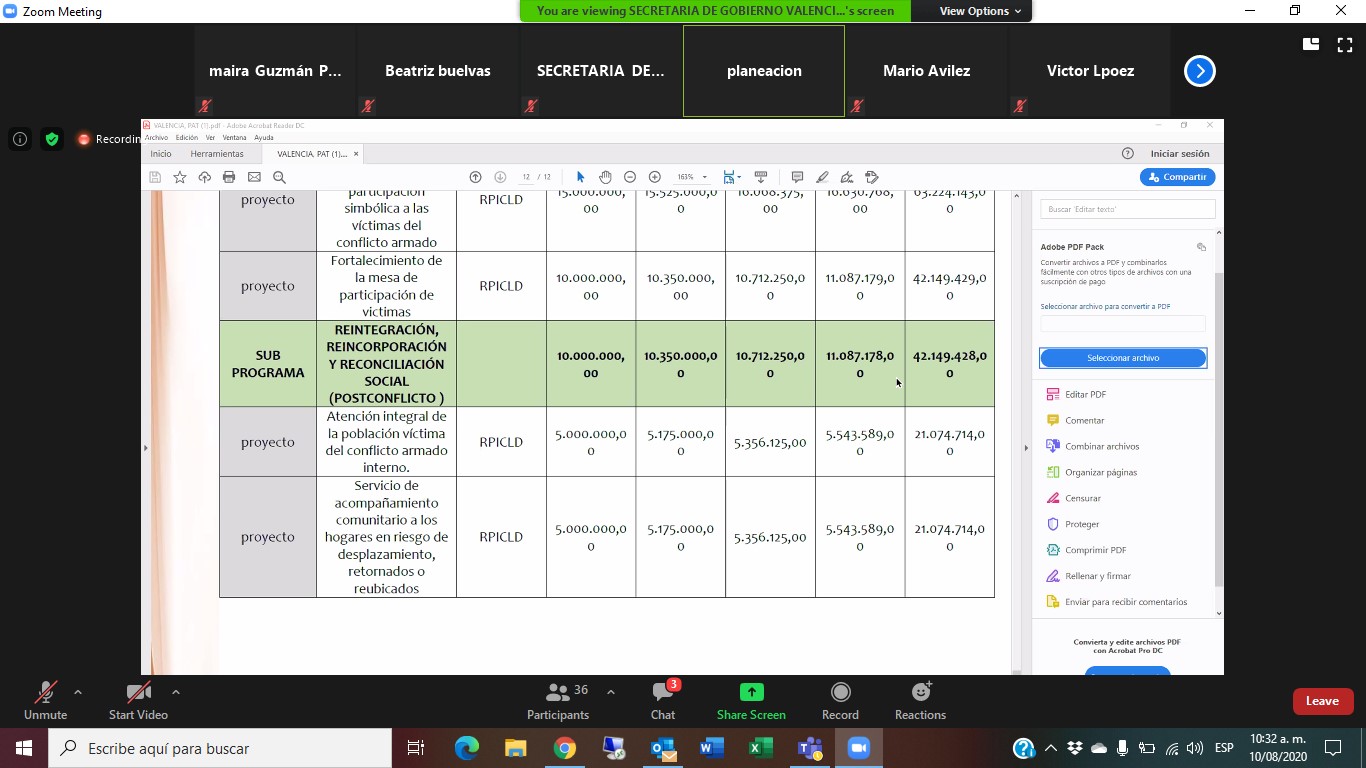Screen dimensions: 1366x768
Task: Unmute the microphone
Action: coord(45,701)
